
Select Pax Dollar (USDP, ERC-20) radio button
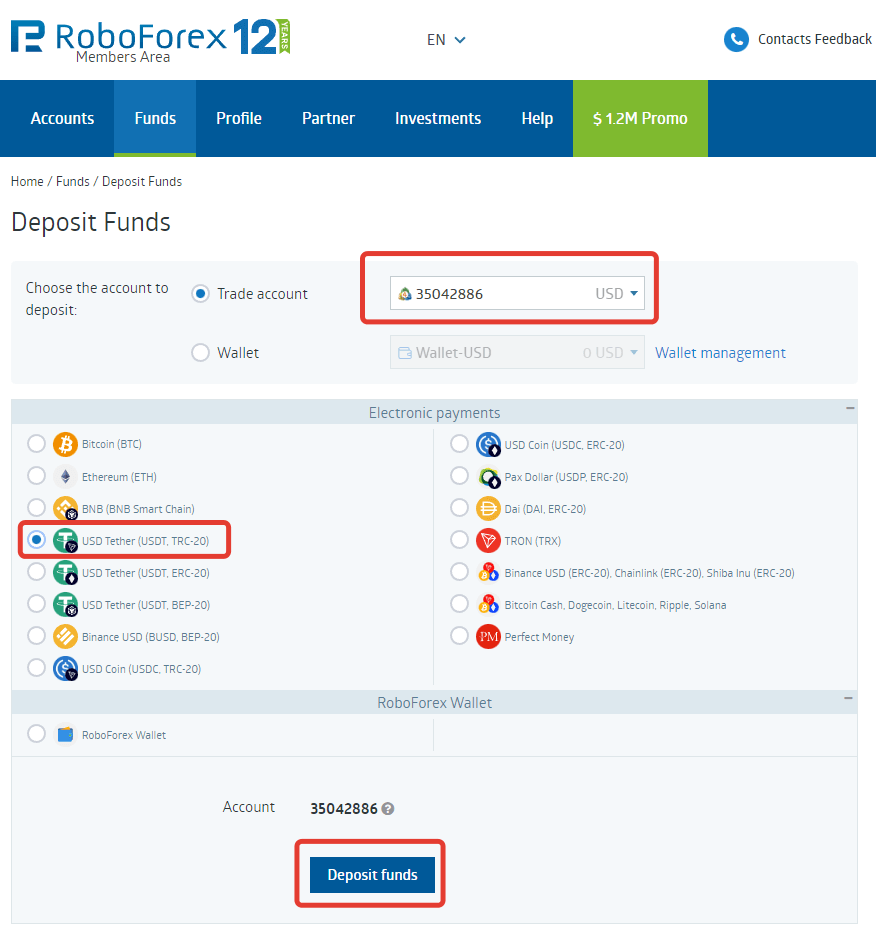pyautogui.click(x=459, y=475)
